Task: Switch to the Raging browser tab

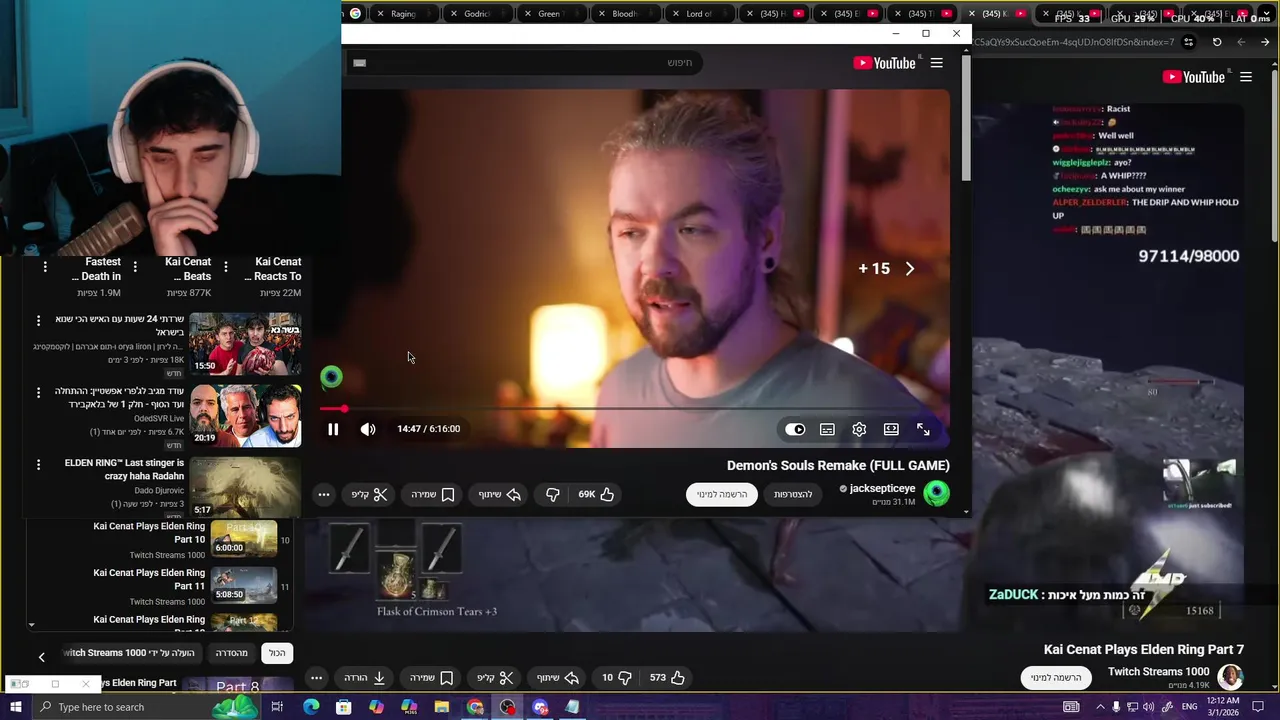Action: pyautogui.click(x=403, y=14)
